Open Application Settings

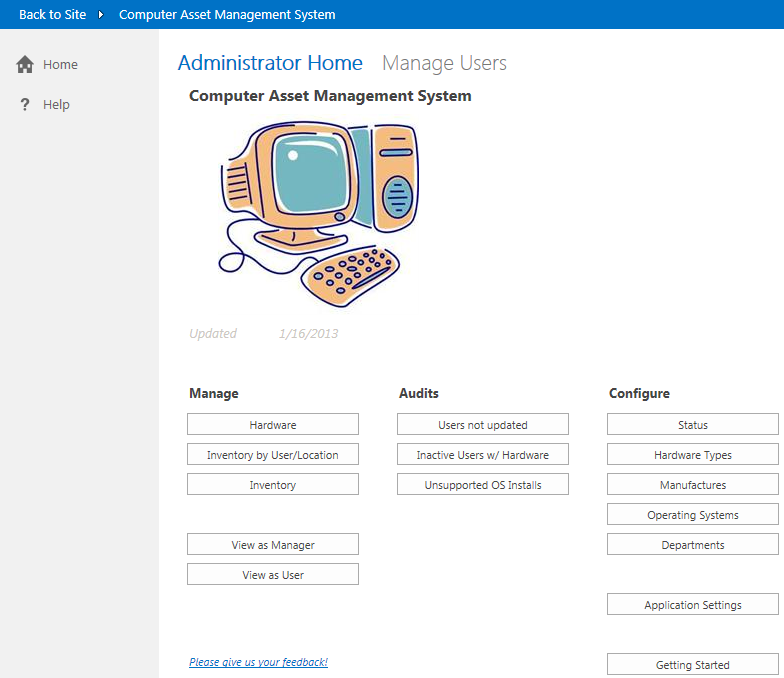(x=693, y=605)
